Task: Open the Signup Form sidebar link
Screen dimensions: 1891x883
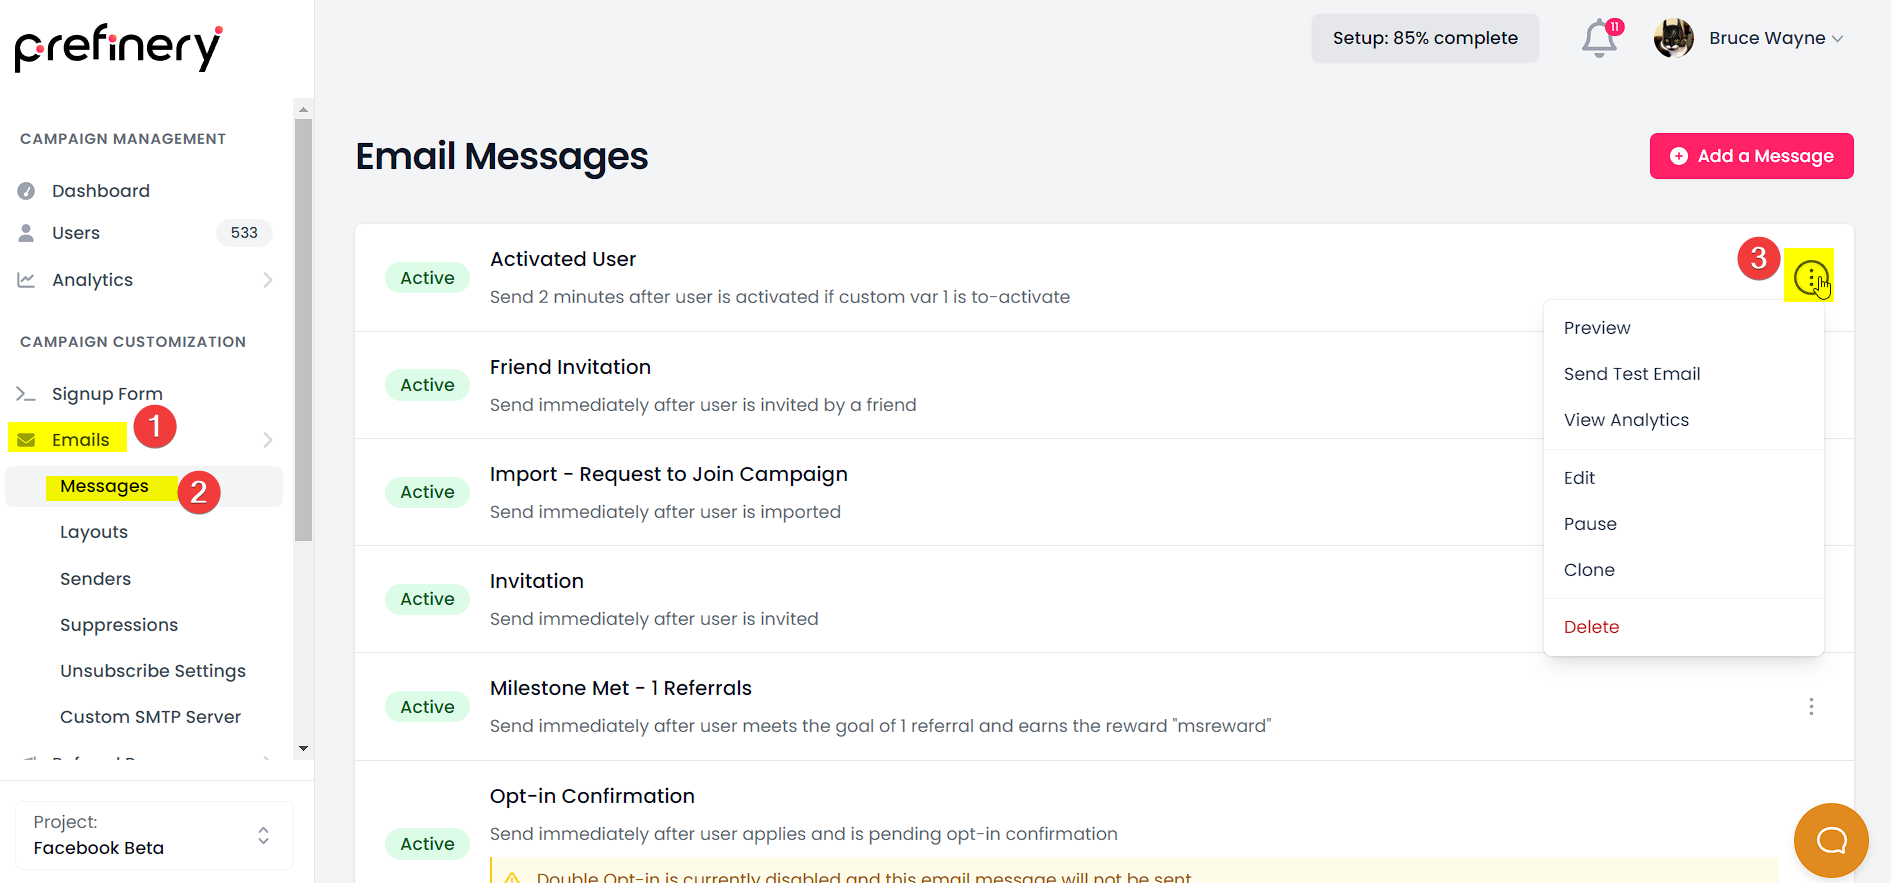Action: (x=107, y=394)
